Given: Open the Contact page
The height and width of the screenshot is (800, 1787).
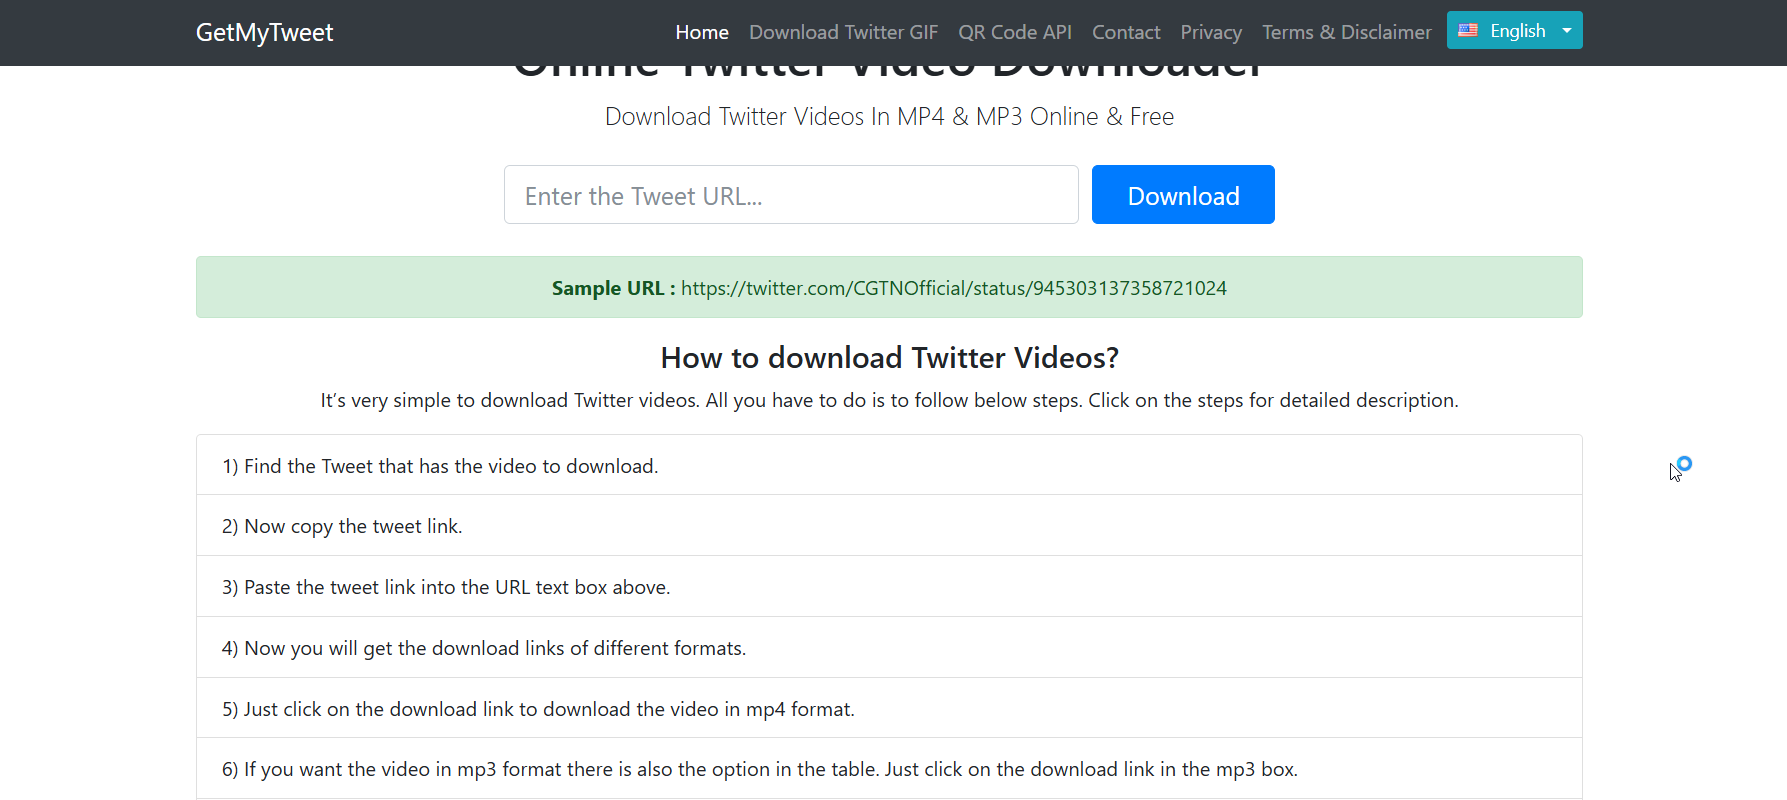Looking at the screenshot, I should coord(1126,33).
